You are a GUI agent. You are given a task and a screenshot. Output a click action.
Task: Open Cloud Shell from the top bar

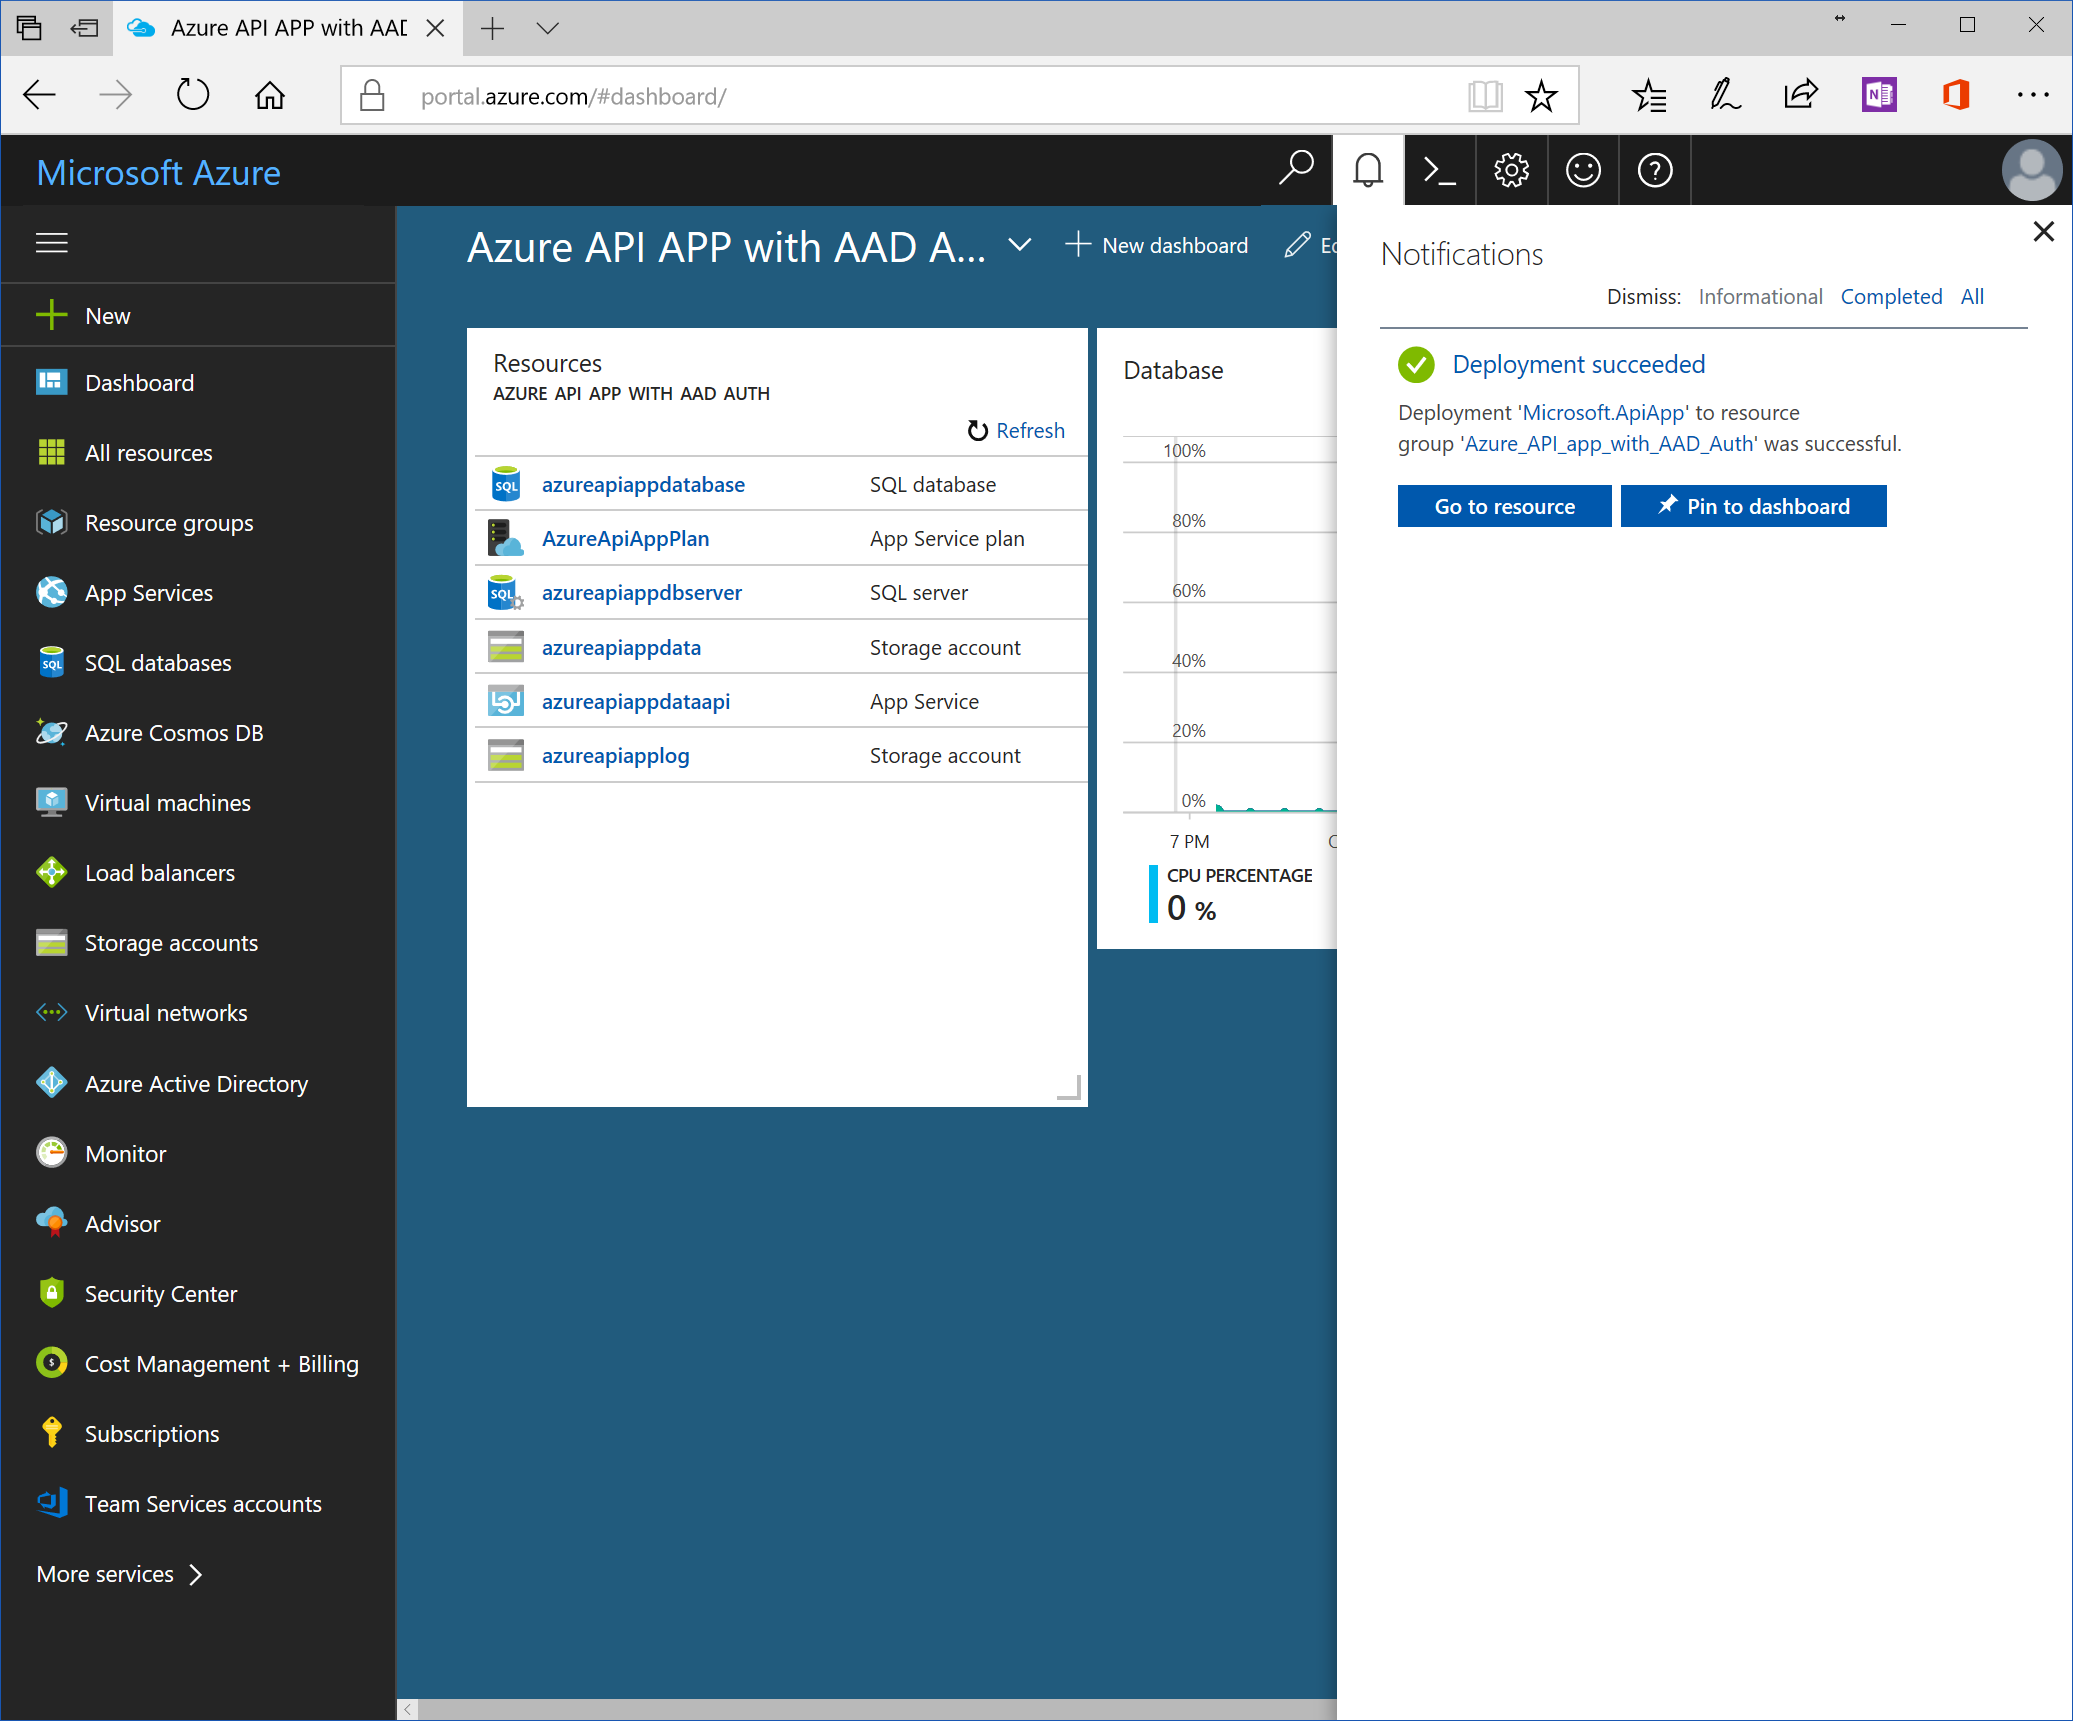coord(1439,171)
